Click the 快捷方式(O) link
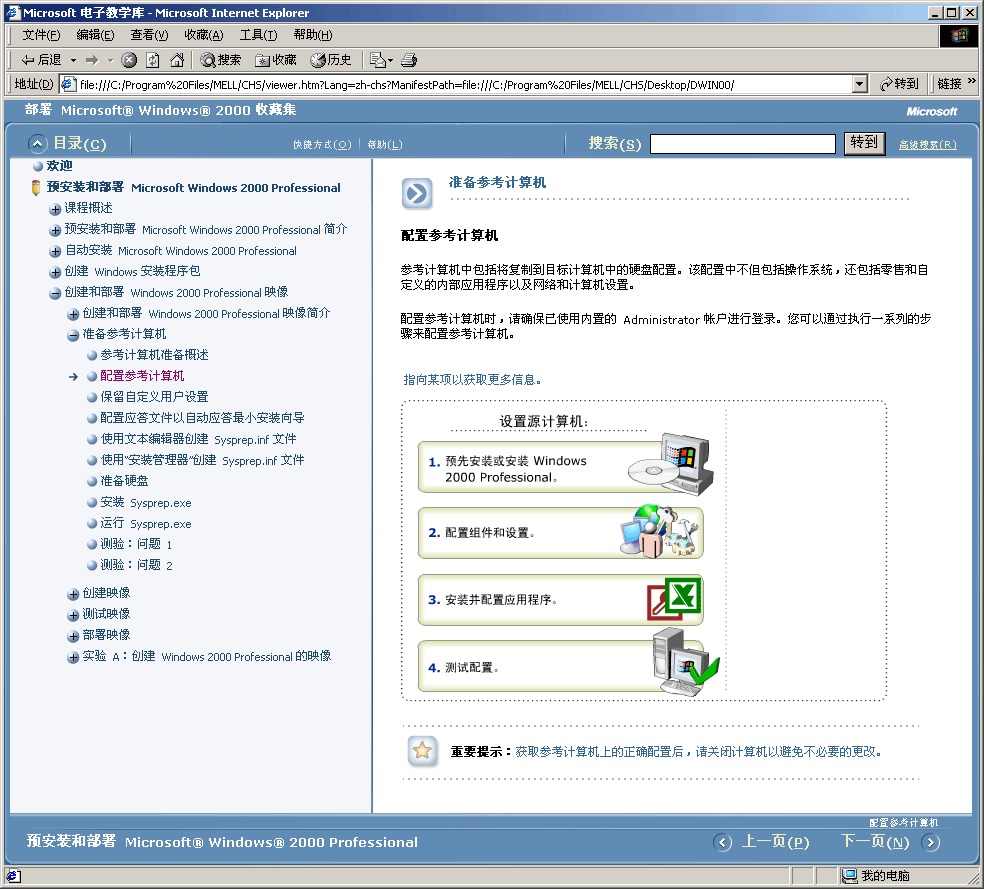984x889 pixels. pyautogui.click(x=322, y=145)
